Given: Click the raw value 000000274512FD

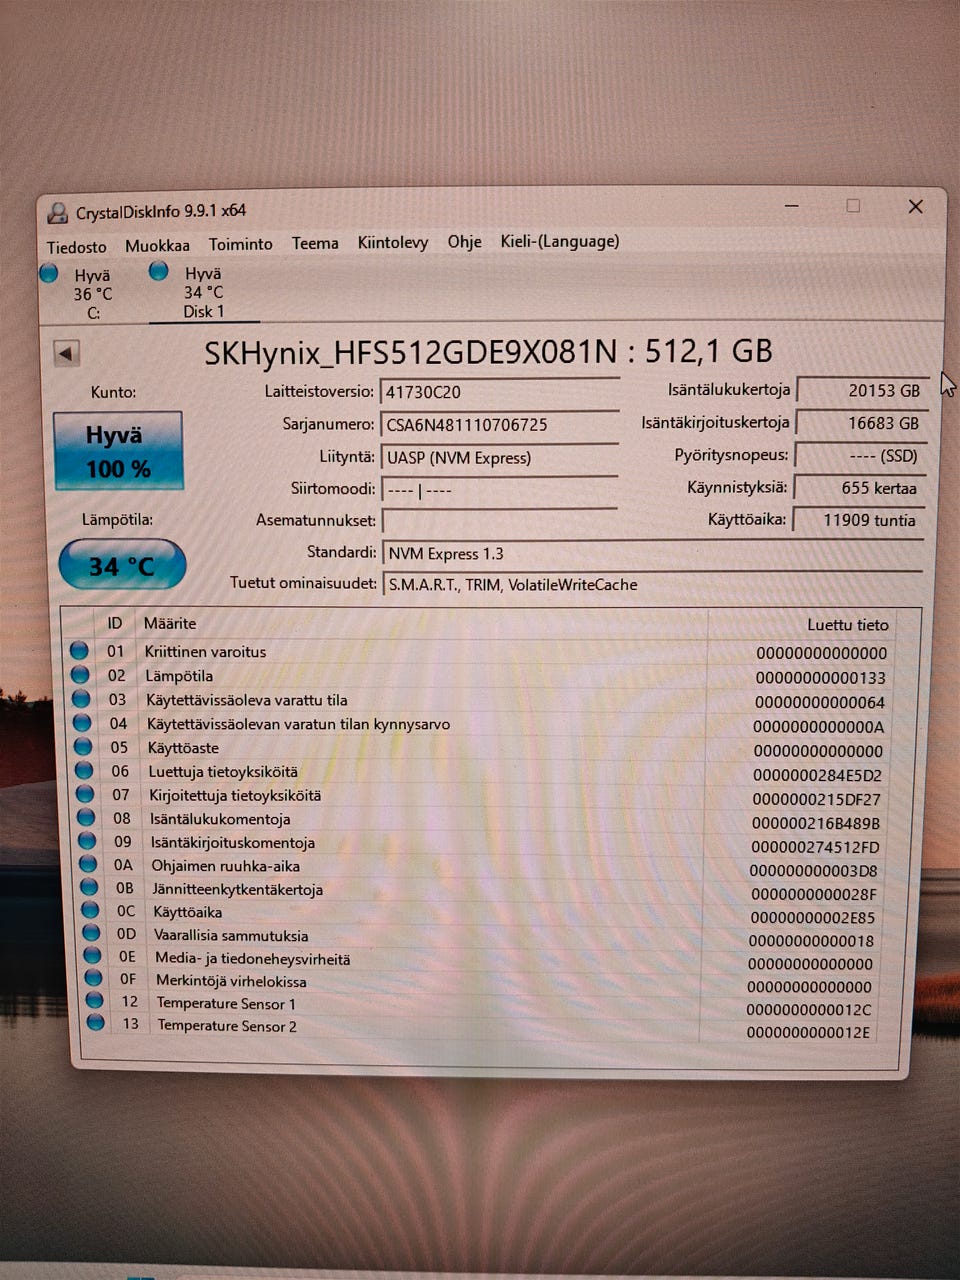Looking at the screenshot, I should [815, 847].
